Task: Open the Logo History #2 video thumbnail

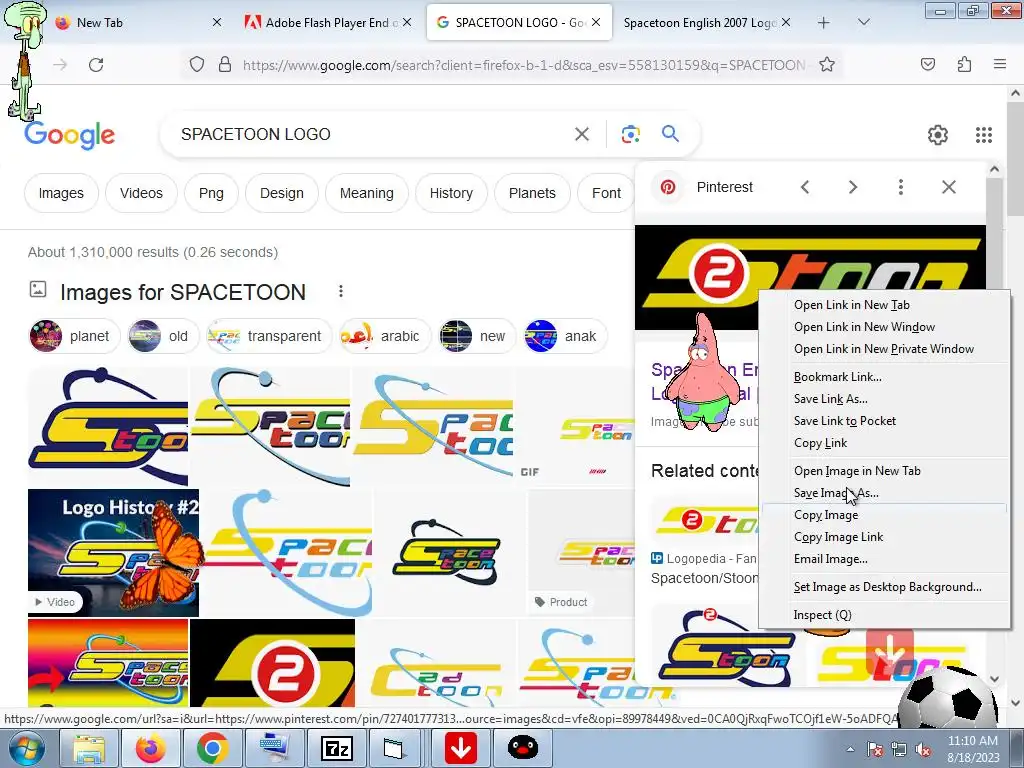Action: pyautogui.click(x=113, y=552)
